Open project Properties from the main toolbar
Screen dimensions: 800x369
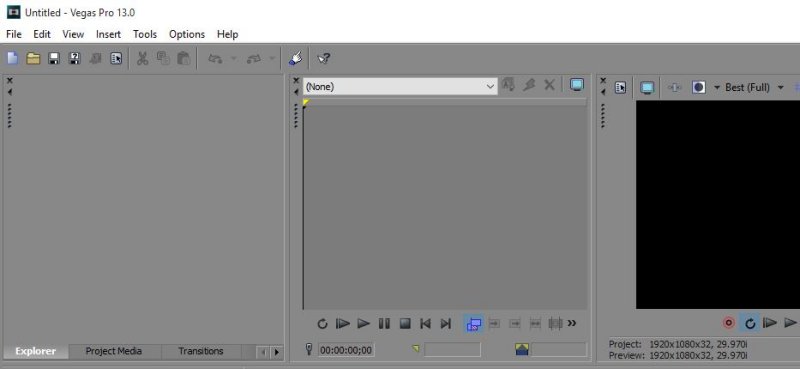pos(116,59)
